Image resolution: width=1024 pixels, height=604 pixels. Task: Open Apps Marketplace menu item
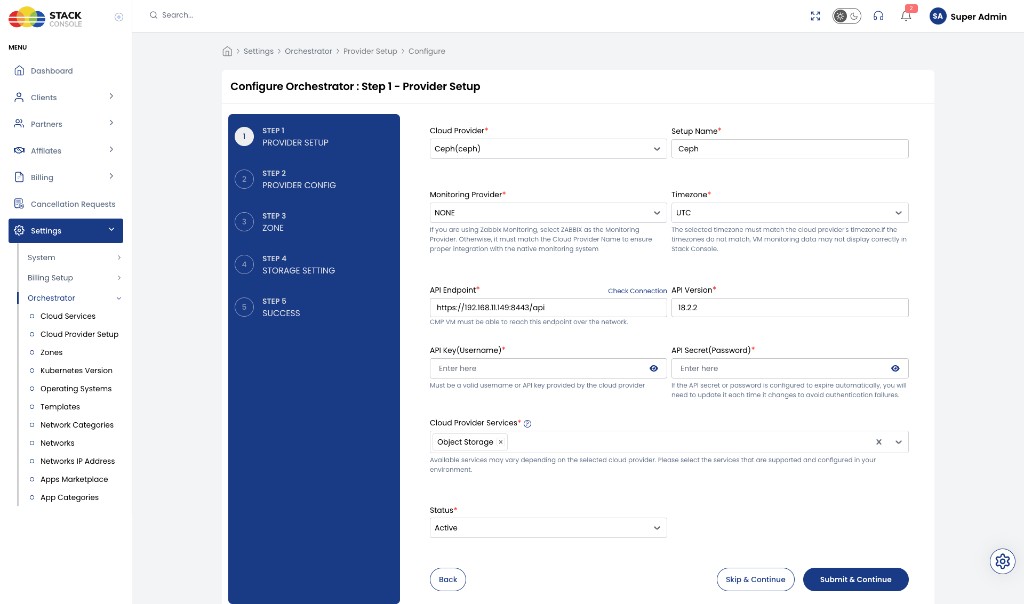74,479
